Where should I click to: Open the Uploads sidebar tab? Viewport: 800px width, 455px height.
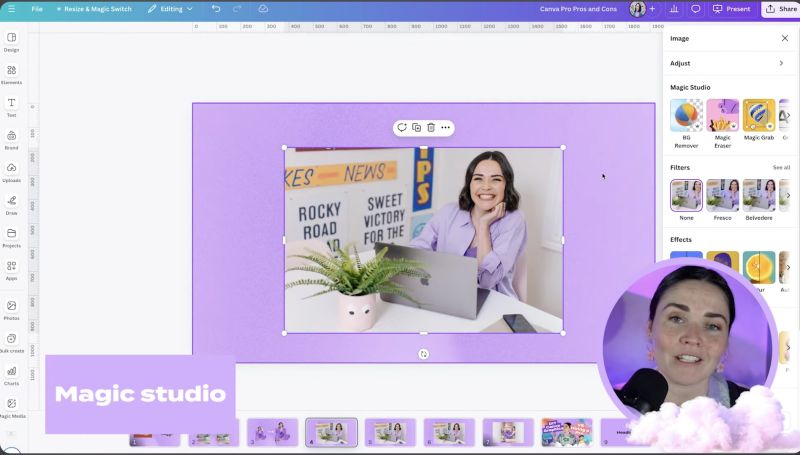tap(11, 172)
